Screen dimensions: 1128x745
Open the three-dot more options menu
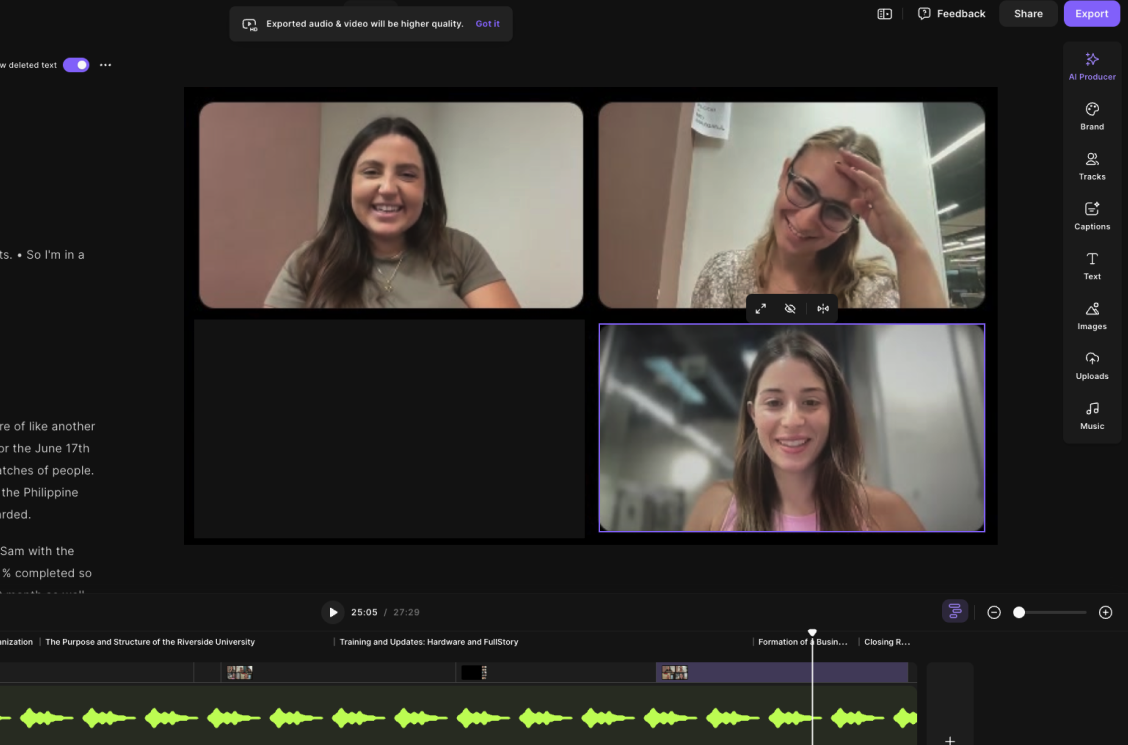pos(106,65)
